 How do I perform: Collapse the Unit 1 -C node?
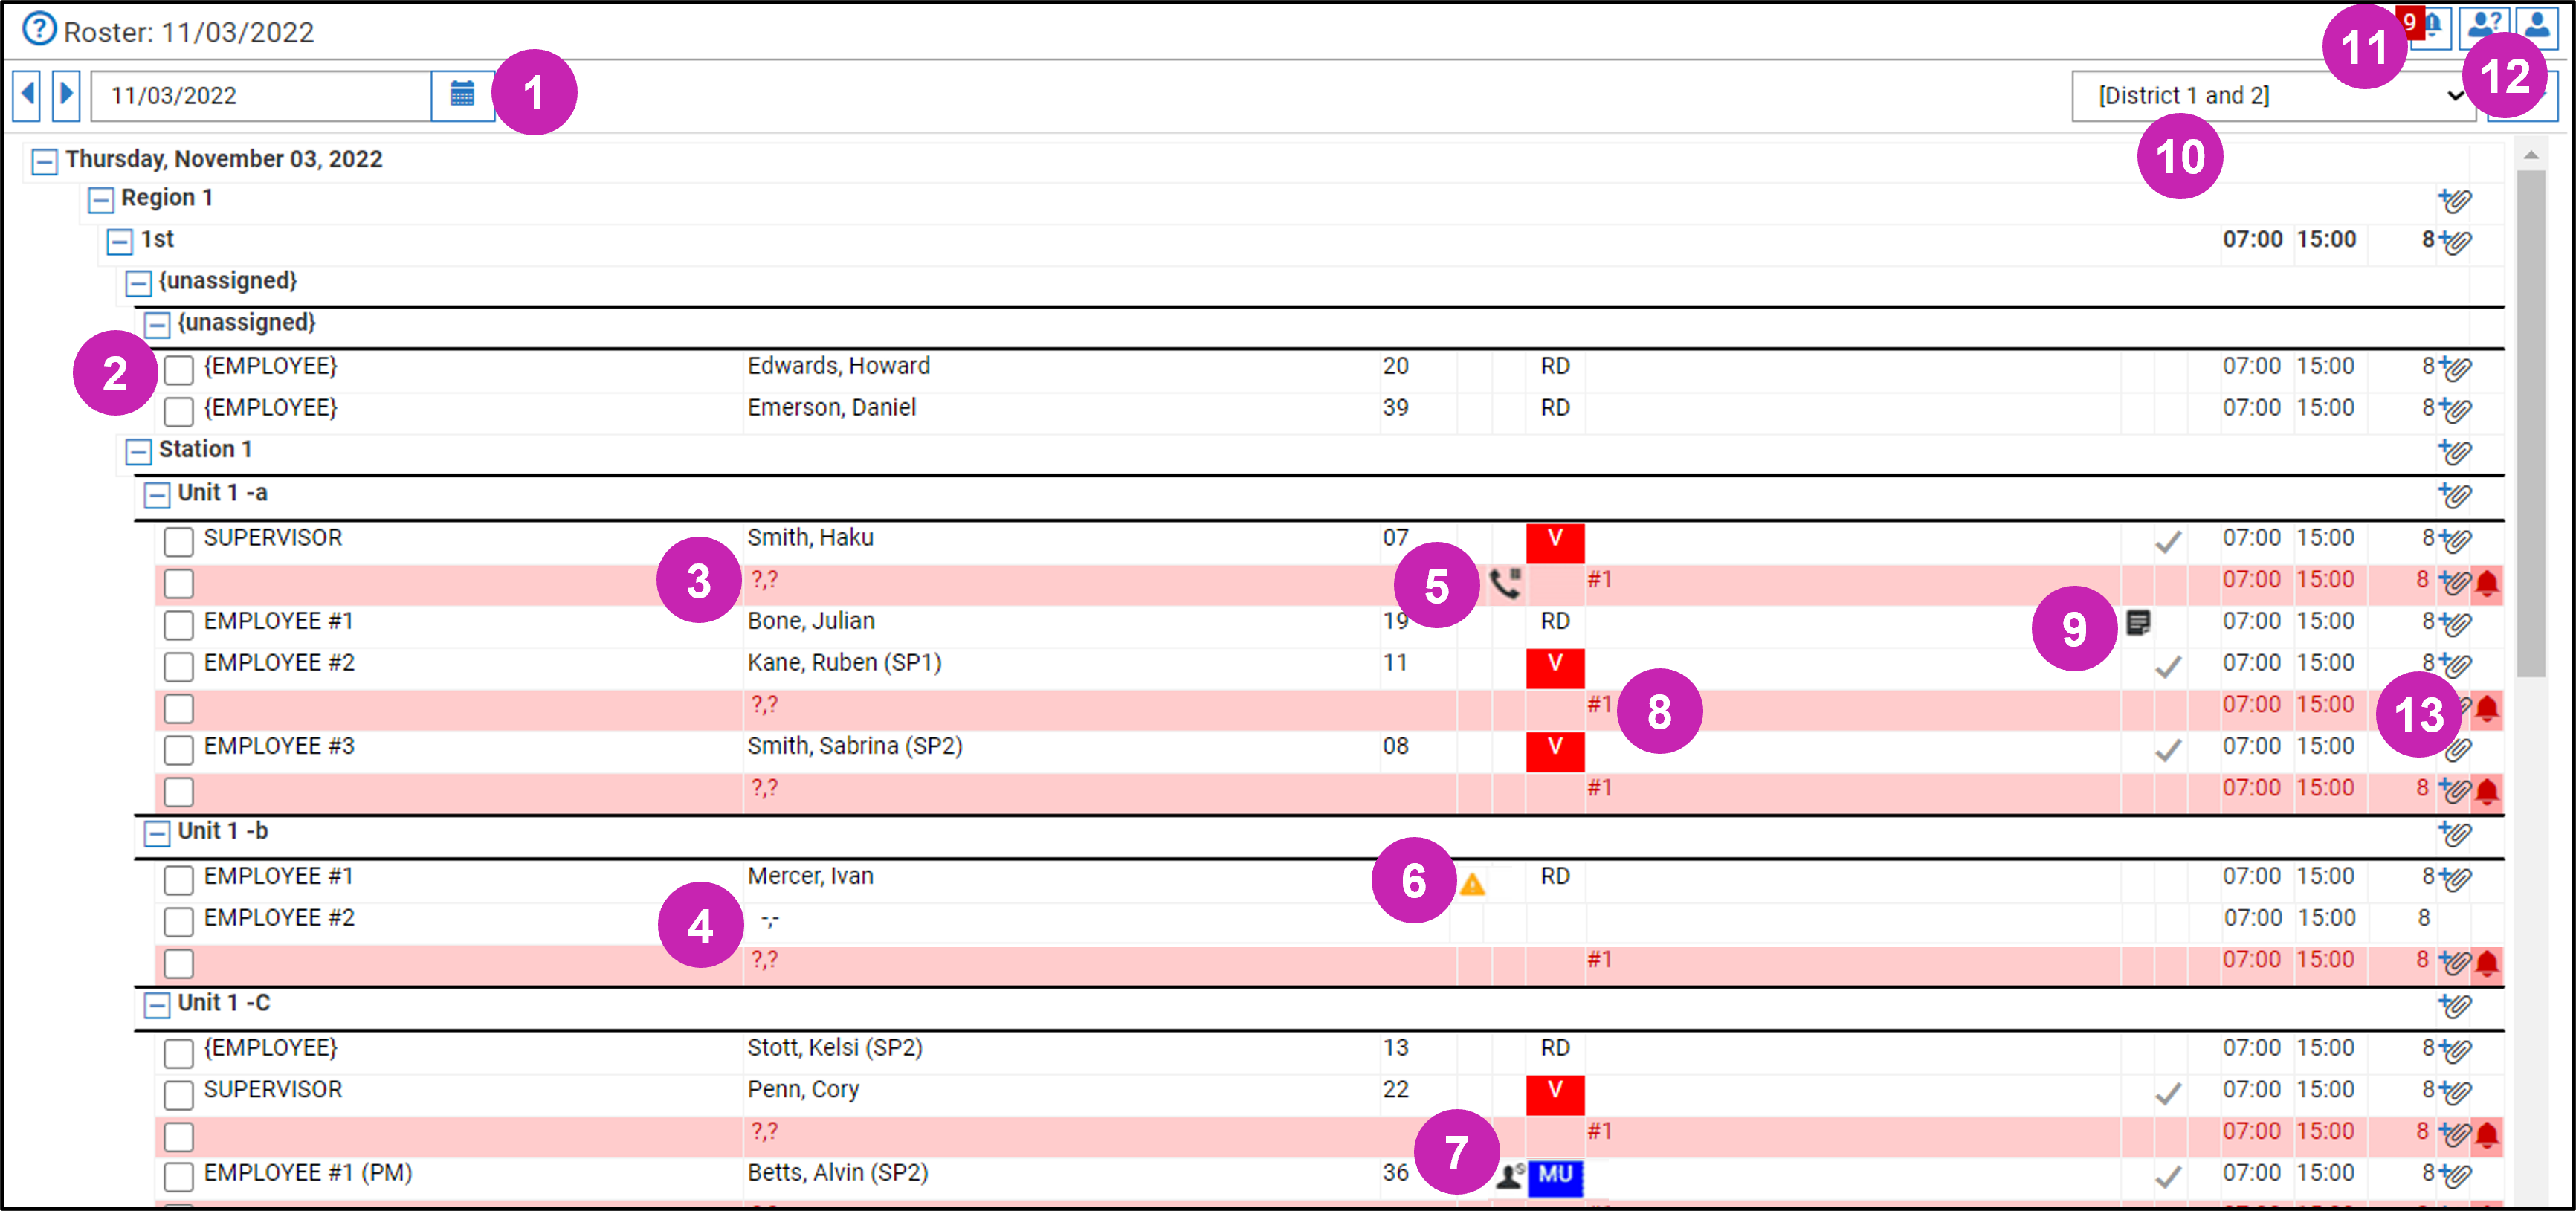point(157,1004)
